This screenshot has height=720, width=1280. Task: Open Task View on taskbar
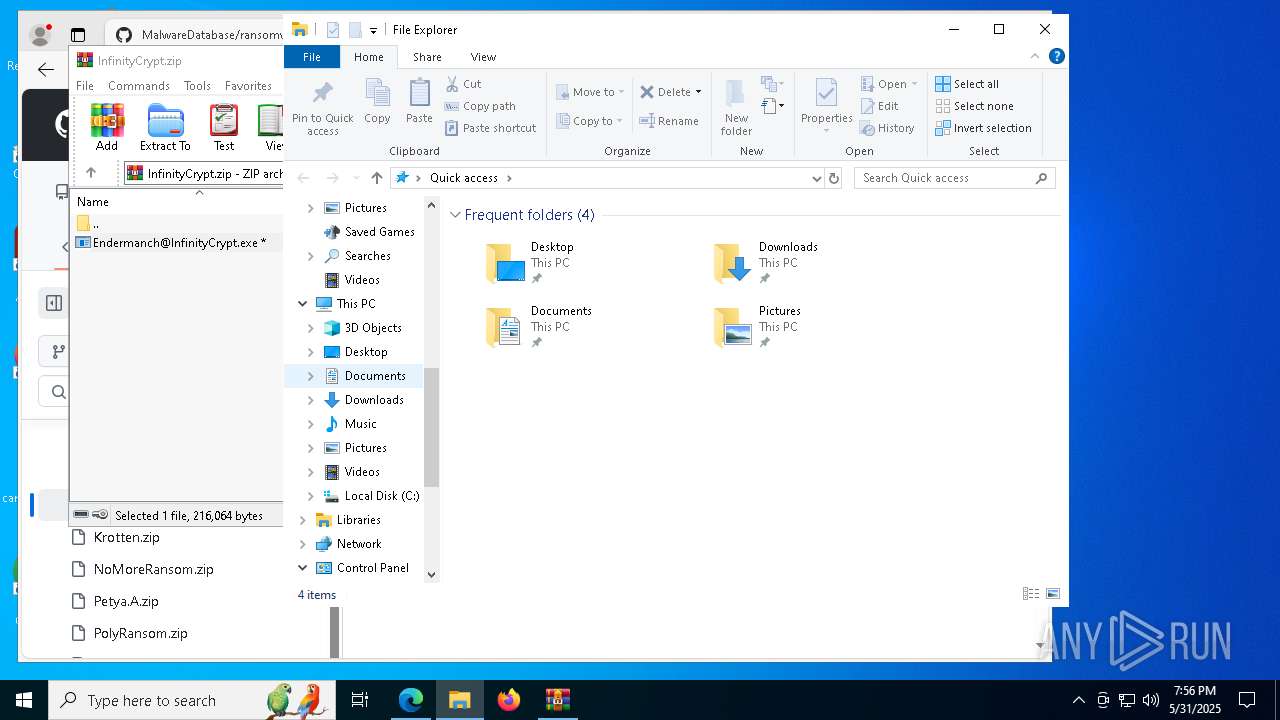point(360,700)
